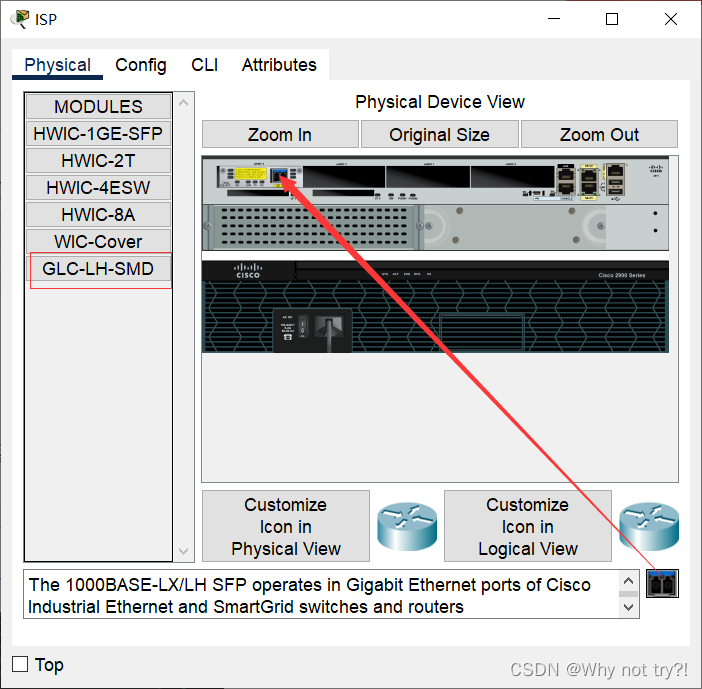
Task: Click module list scroll up arrow
Action: pyautogui.click(x=183, y=103)
